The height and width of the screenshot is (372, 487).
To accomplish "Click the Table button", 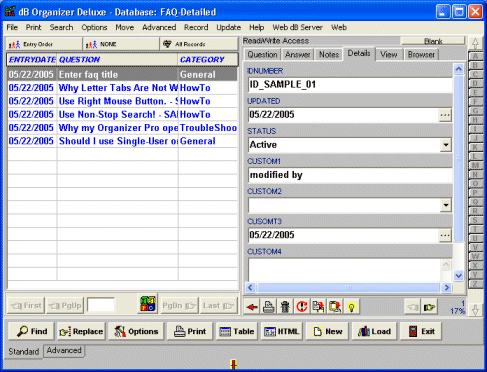I will pyautogui.click(x=237, y=331).
